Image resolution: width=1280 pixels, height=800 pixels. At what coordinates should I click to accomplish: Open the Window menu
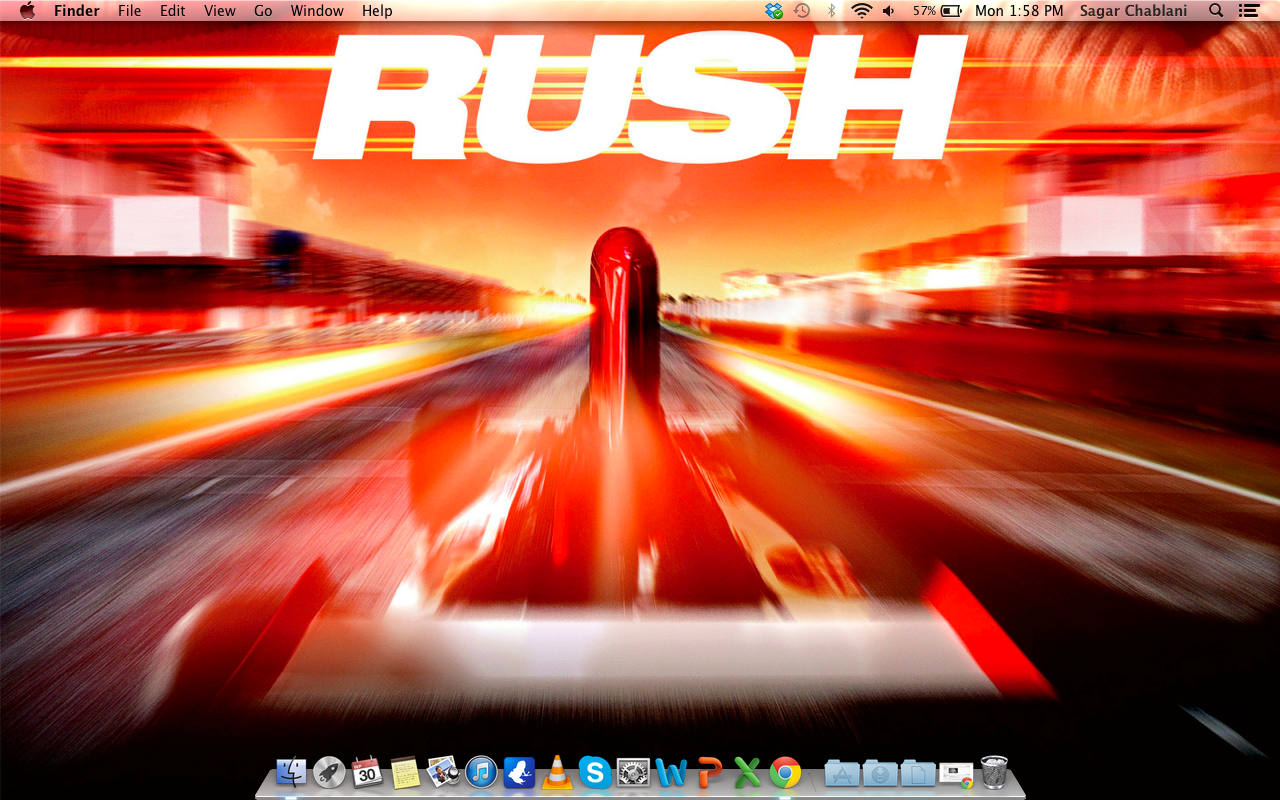coord(317,11)
